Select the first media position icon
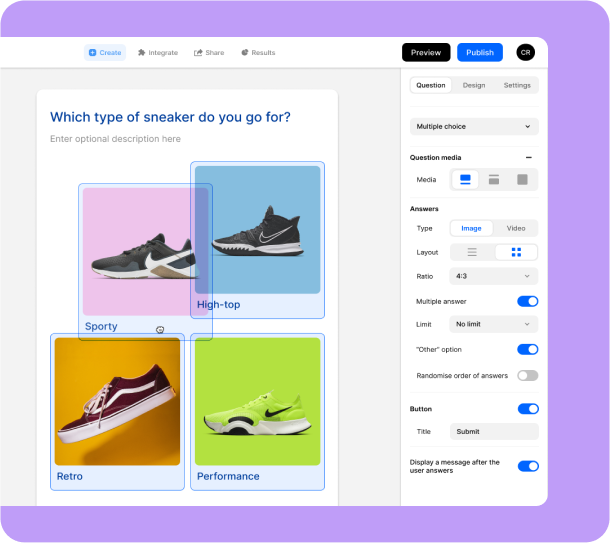610x543 pixels. pos(464,180)
